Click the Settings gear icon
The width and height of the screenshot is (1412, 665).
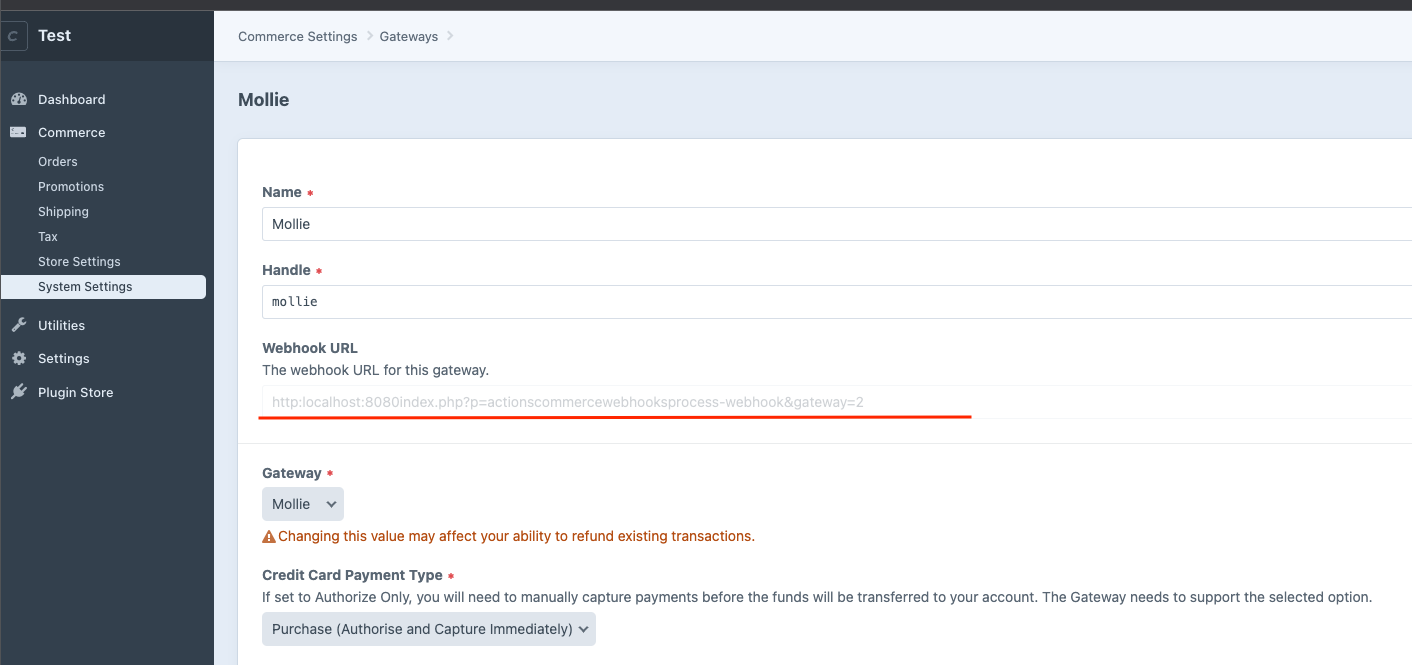tap(18, 358)
